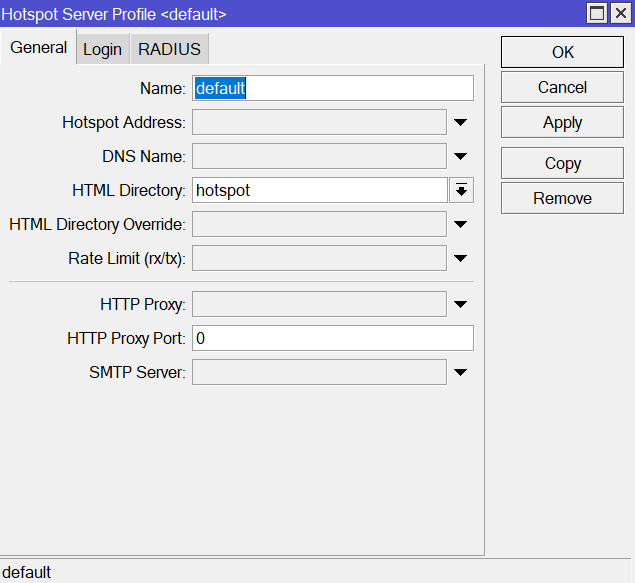Screen dimensions: 635x583
Task: Click the disabled DNS Name field
Action: (320, 156)
